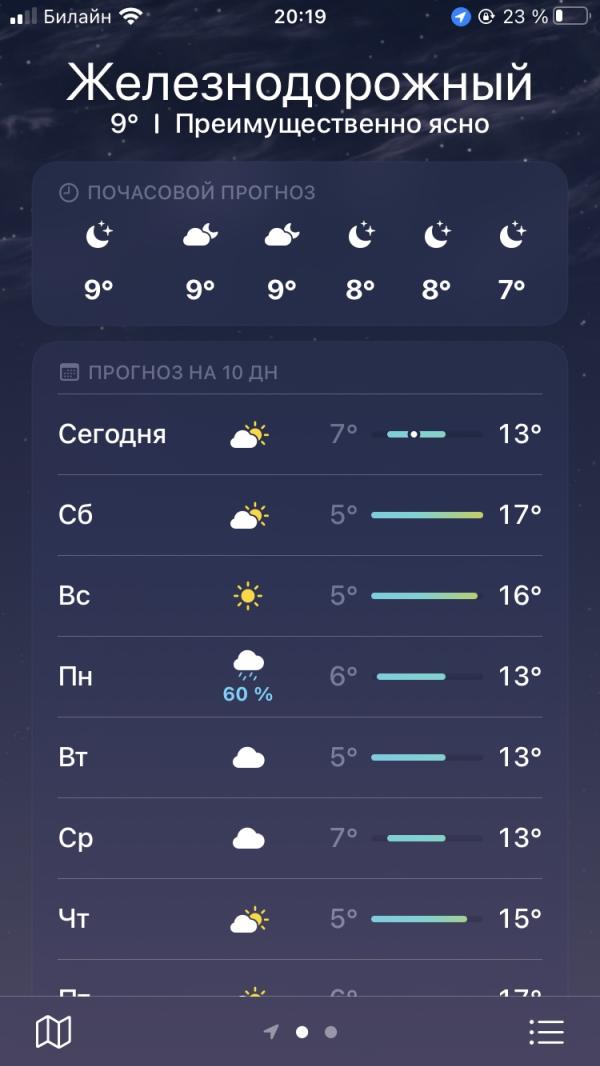This screenshot has height=1066, width=600.
Task: Tap the Сб temperature range bar
Action: point(427,515)
